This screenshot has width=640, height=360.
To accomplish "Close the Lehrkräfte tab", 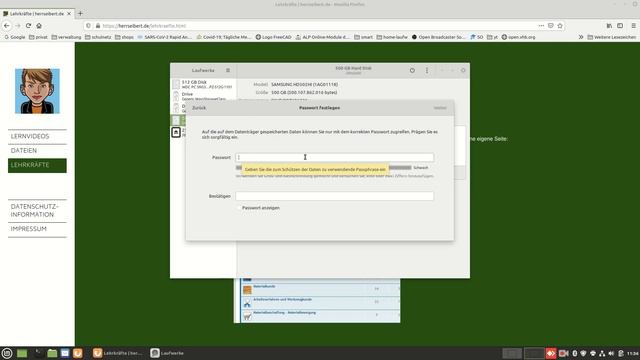I will 69,13.
